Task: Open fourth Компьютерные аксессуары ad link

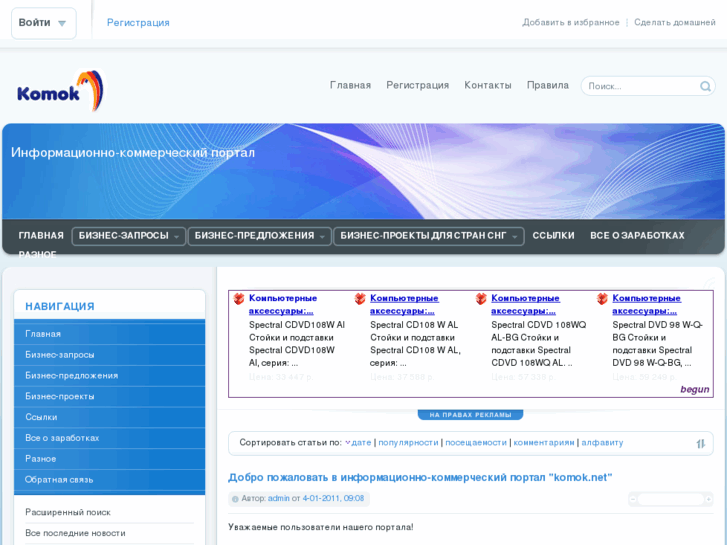Action: 646,305
